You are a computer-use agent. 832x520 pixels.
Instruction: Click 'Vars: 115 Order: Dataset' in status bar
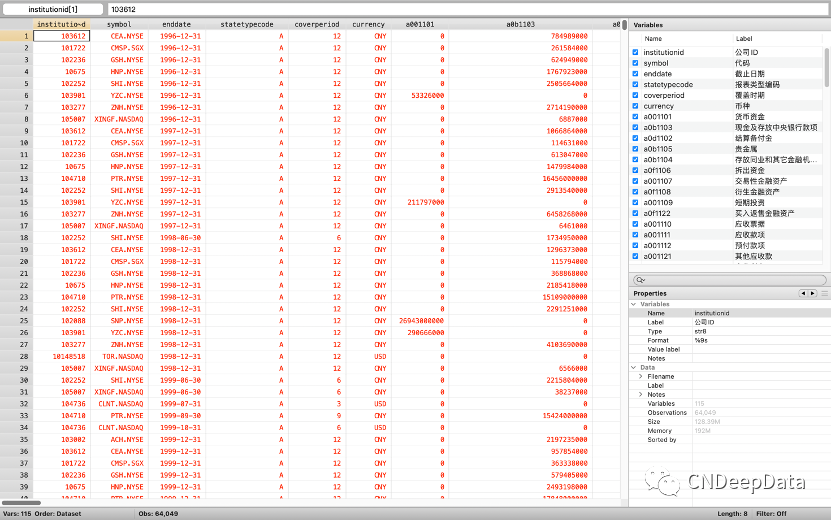[x=42, y=514]
